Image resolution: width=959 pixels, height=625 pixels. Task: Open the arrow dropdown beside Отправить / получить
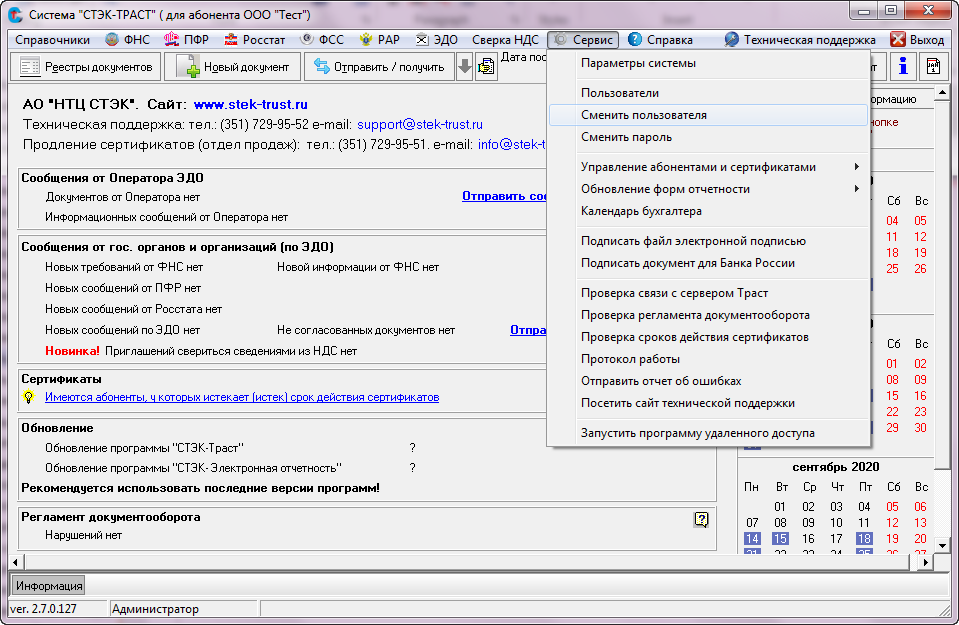pos(465,67)
